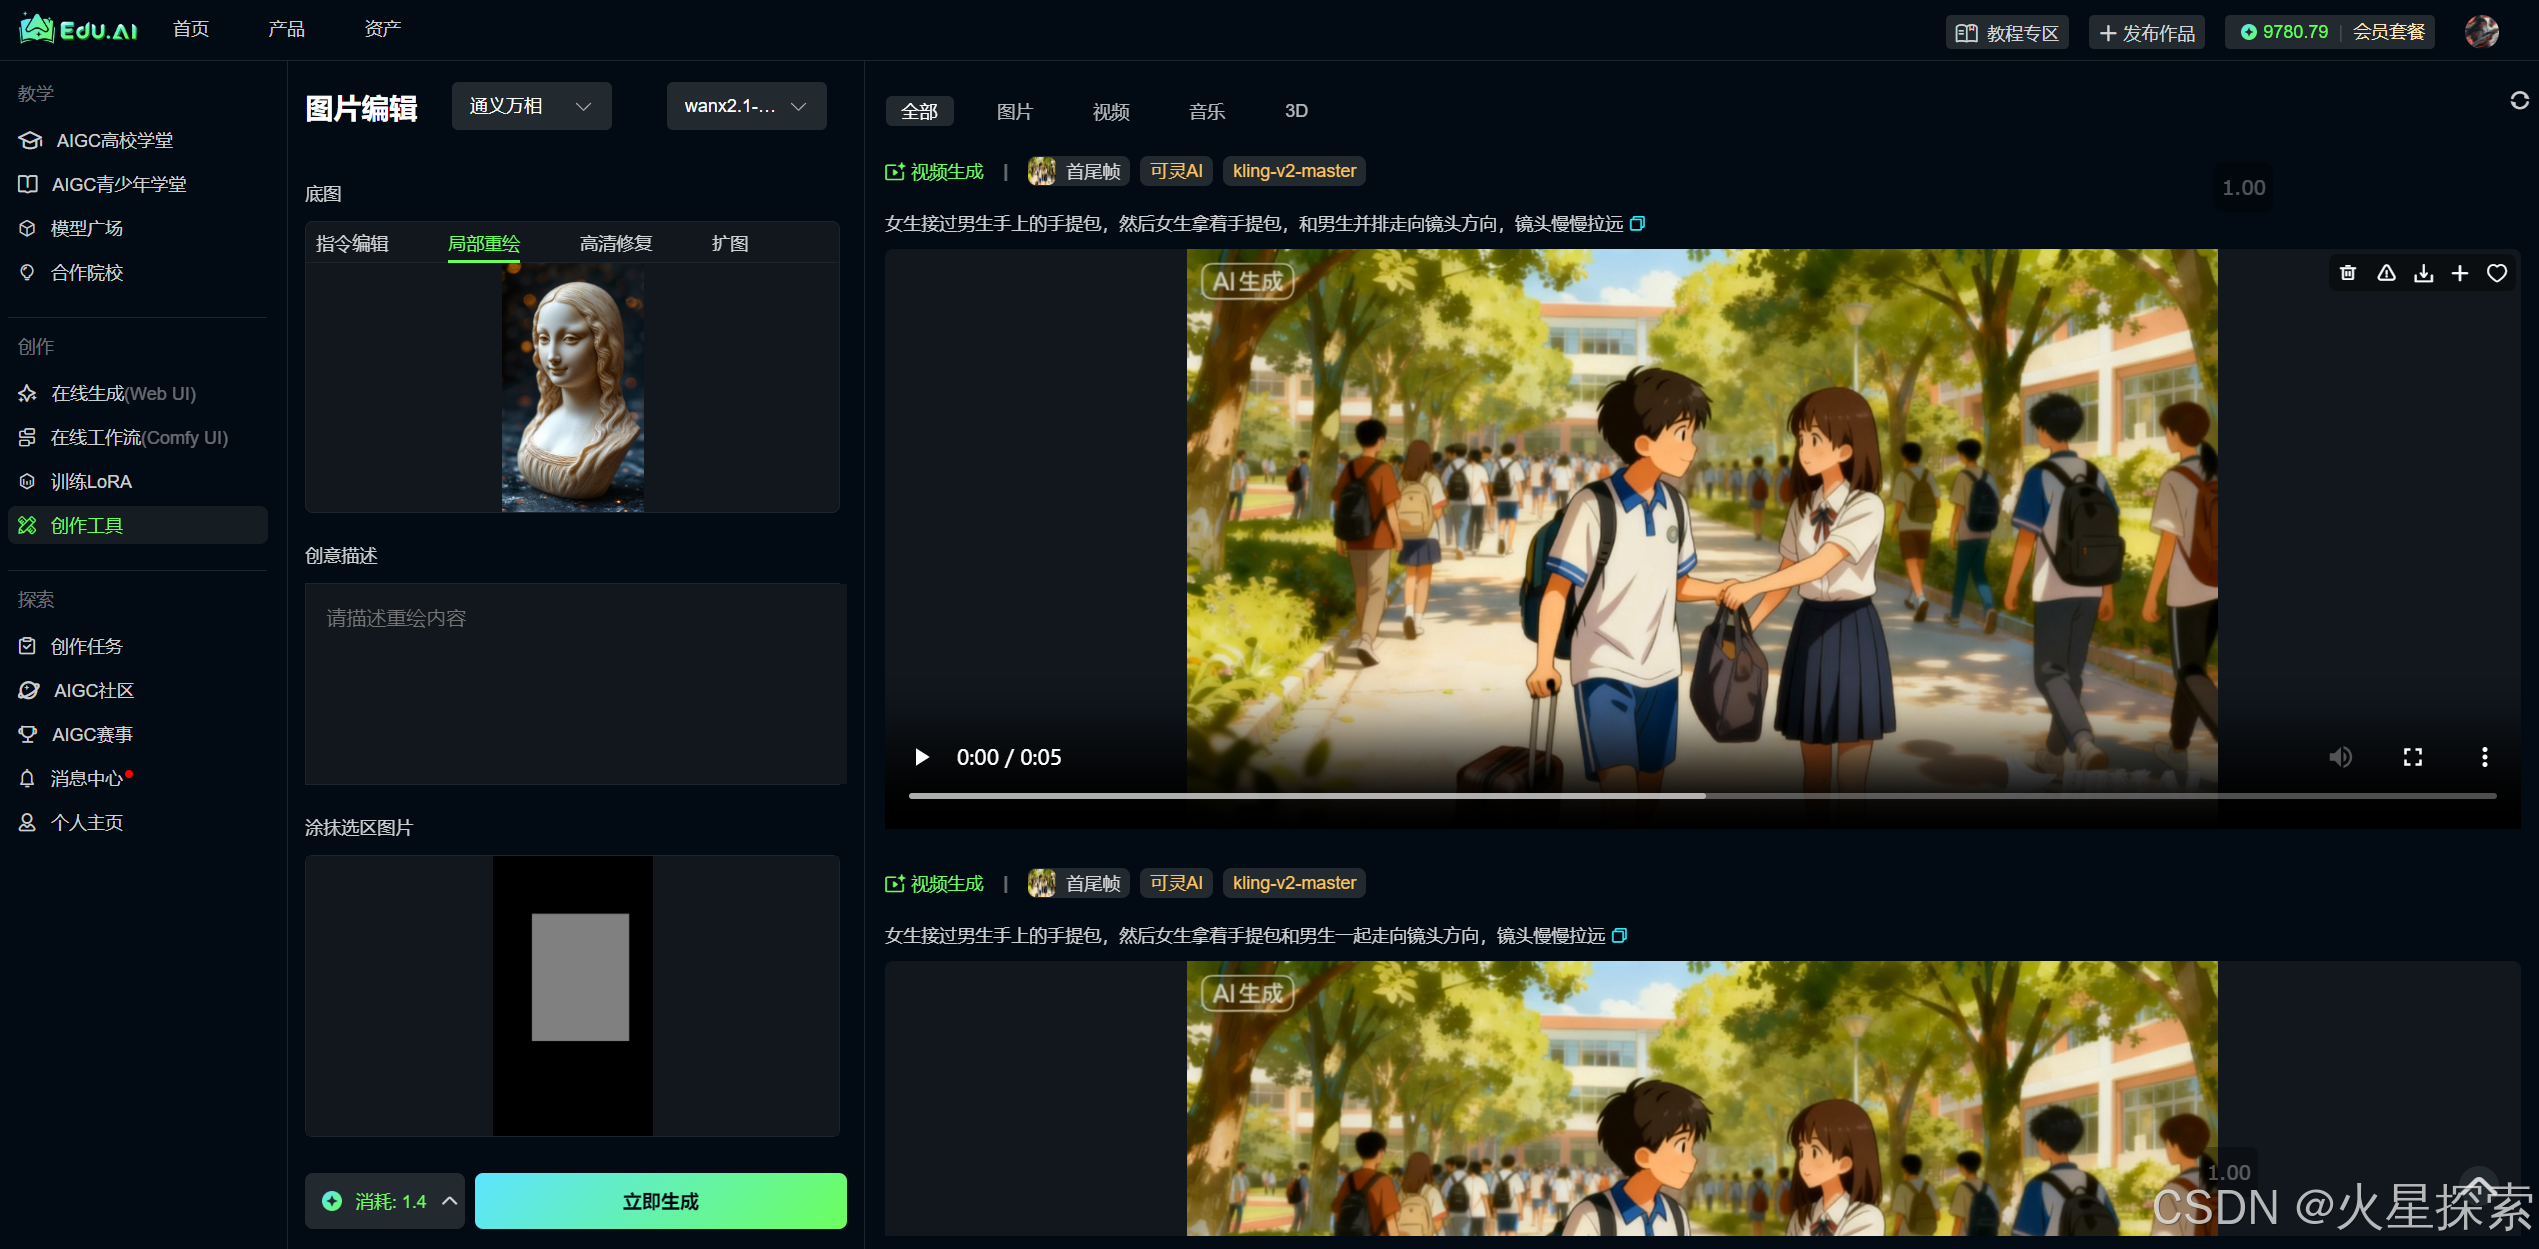Click the 创意描述 text input area
This screenshot has height=1249, width=2539.
(x=575, y=683)
